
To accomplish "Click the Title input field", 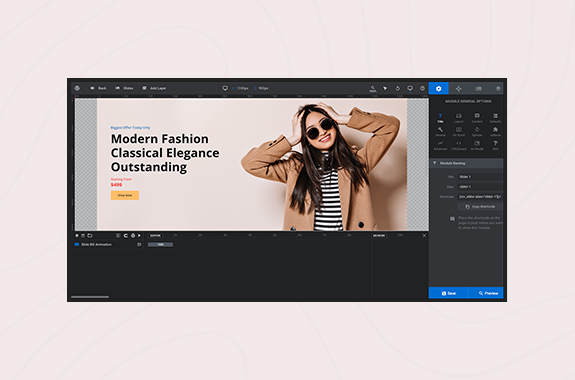I will 480,177.
